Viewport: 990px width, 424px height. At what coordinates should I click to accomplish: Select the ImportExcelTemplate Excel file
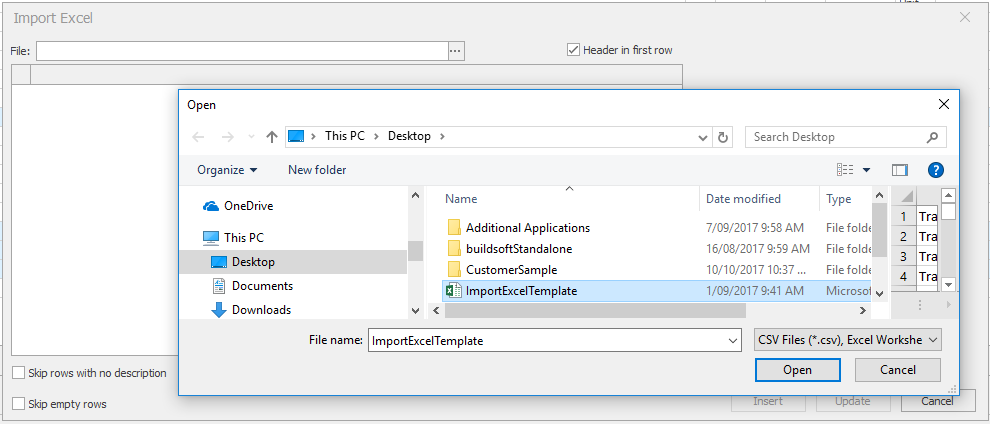521,291
